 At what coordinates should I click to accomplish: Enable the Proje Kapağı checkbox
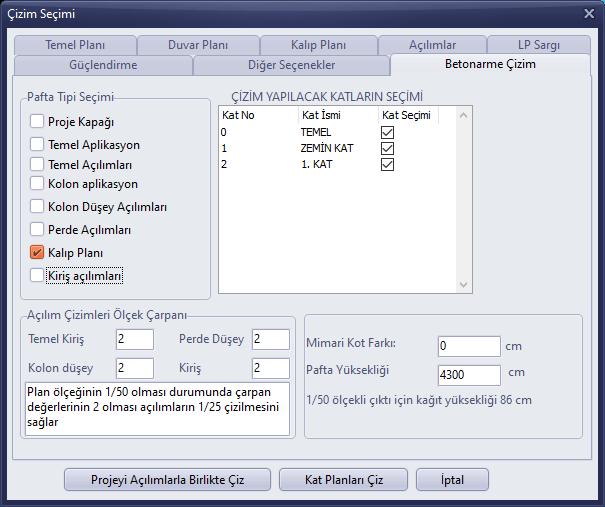click(37, 122)
